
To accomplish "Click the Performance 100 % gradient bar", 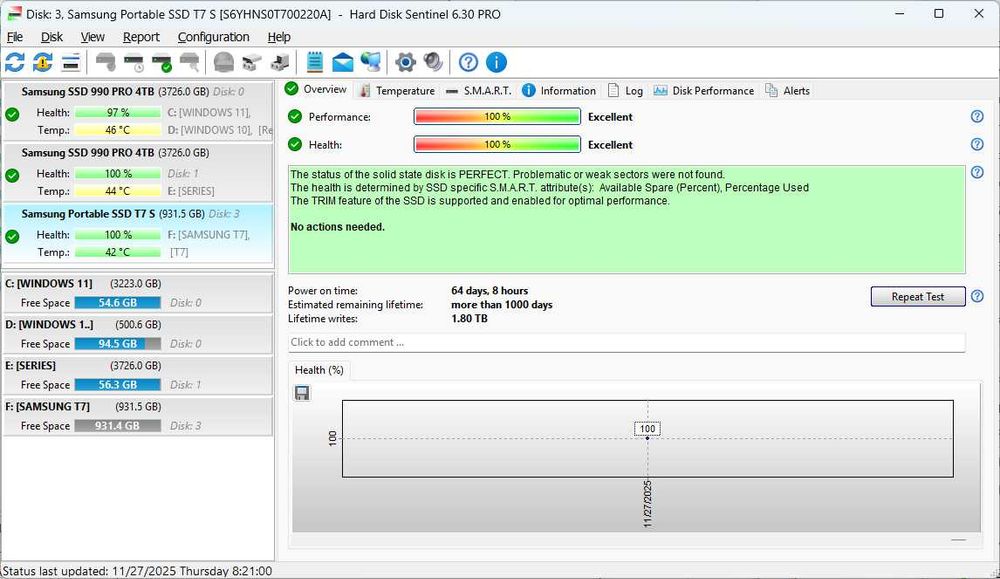I will coord(497,117).
